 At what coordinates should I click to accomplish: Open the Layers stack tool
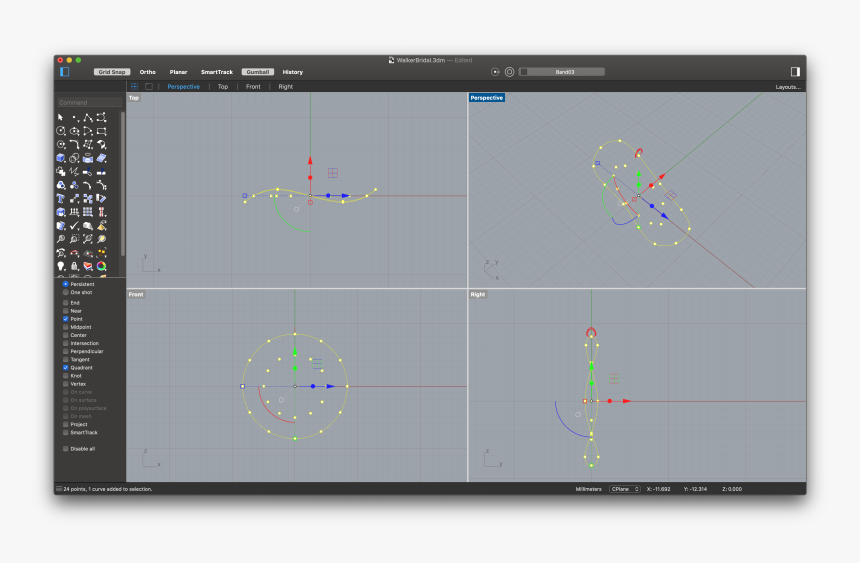tap(88, 266)
